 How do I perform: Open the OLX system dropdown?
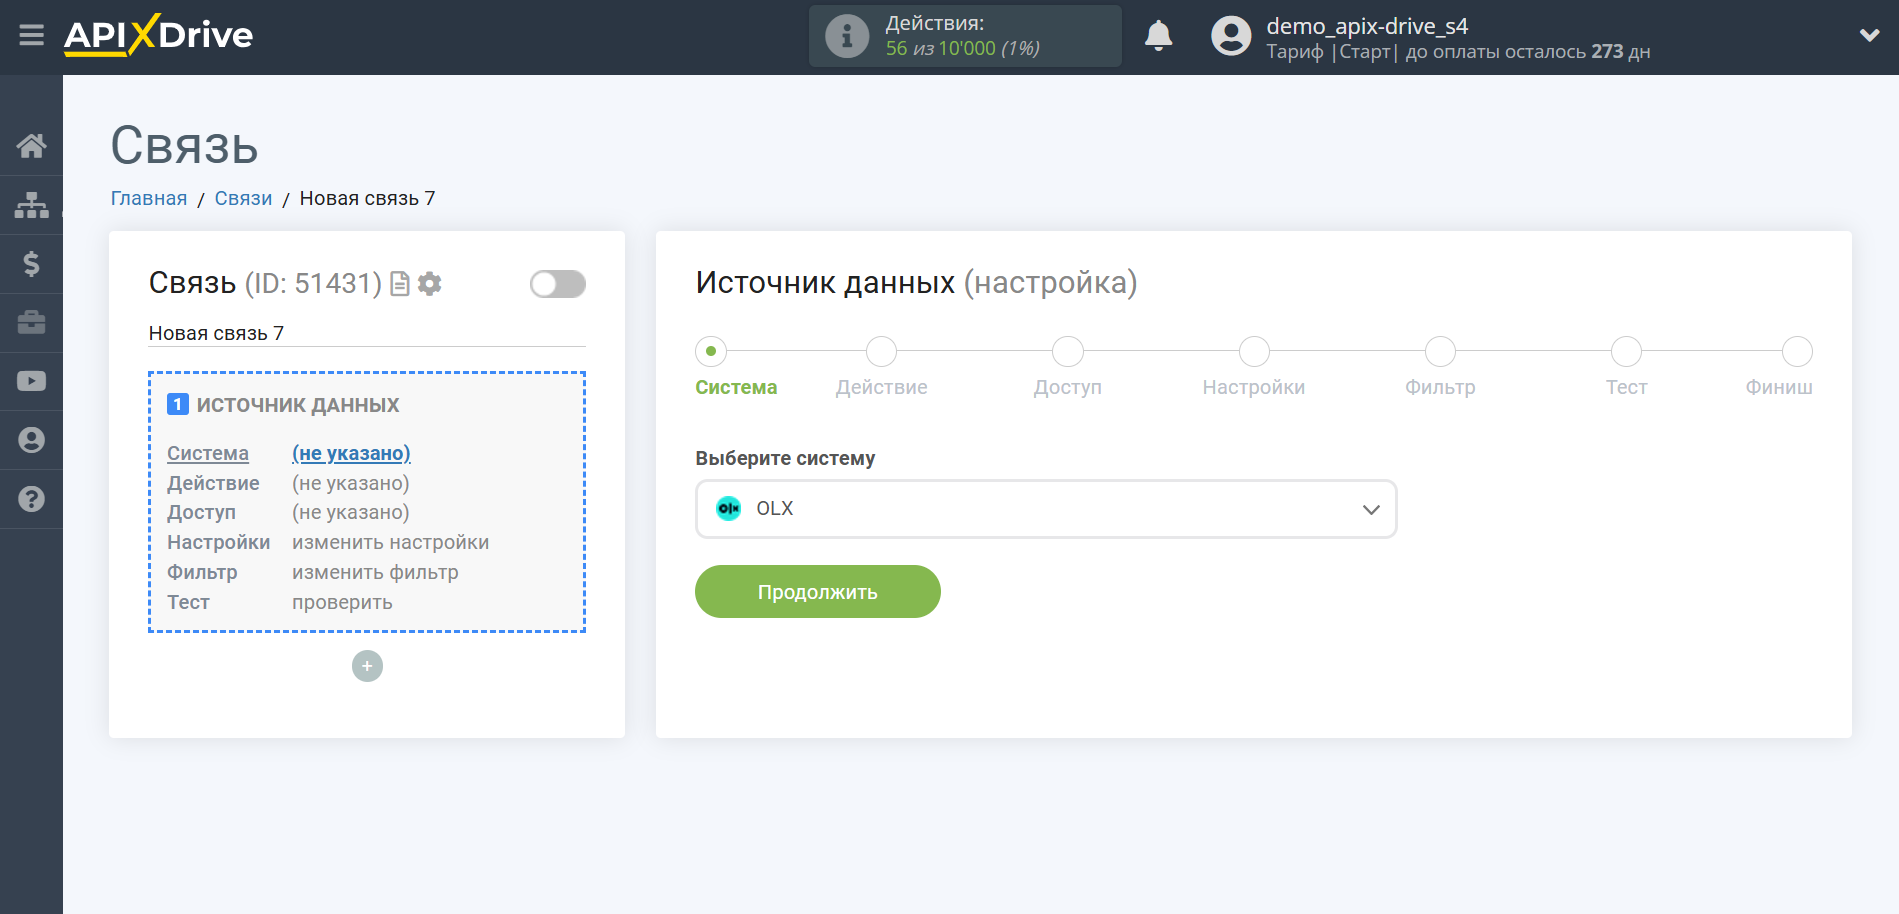pos(1046,509)
